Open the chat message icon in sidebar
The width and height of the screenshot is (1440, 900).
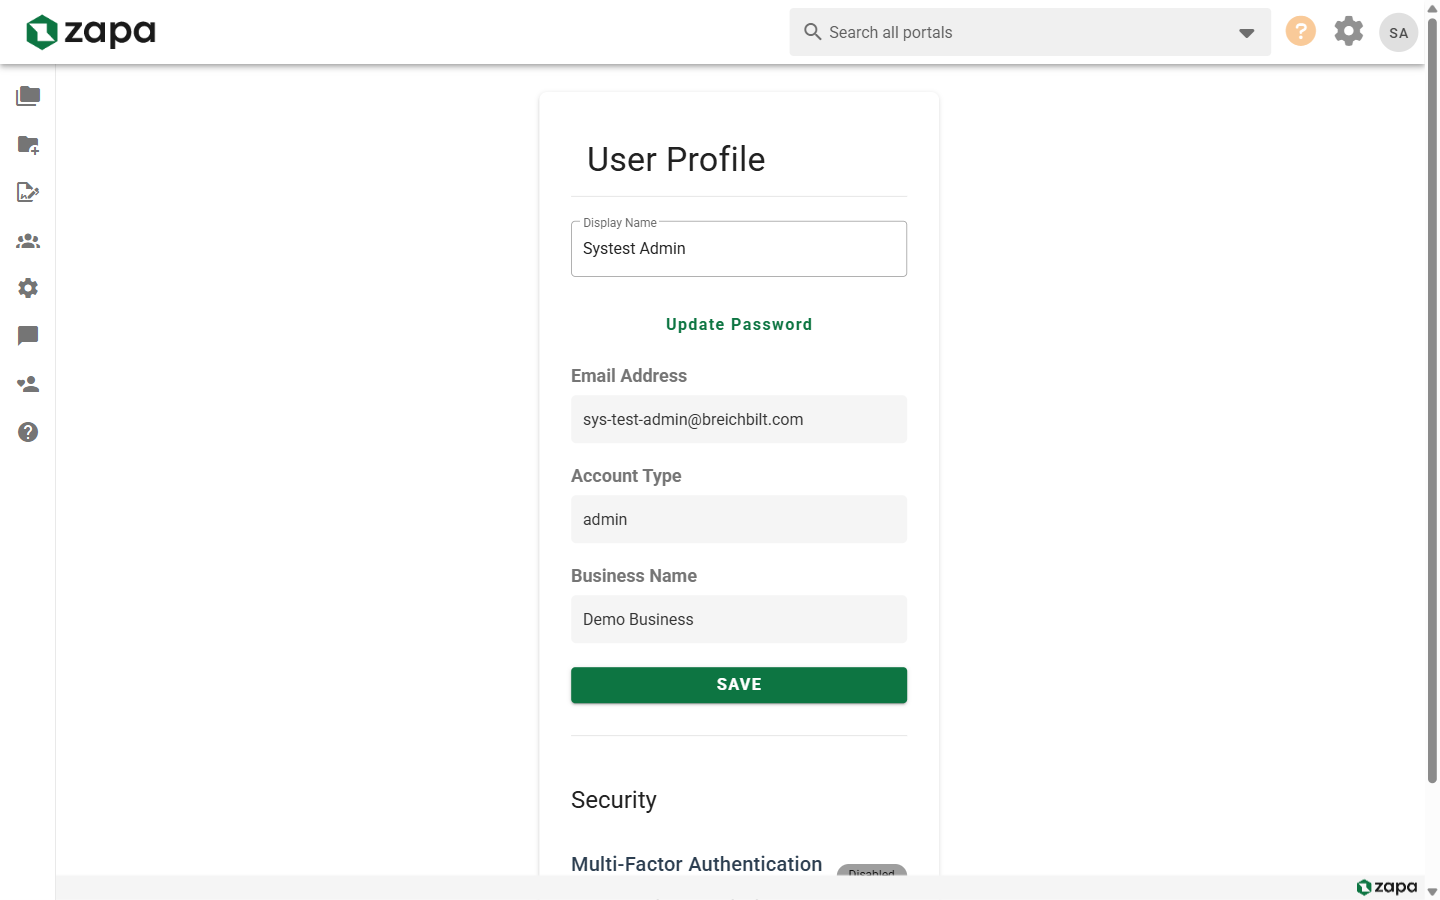pos(28,336)
